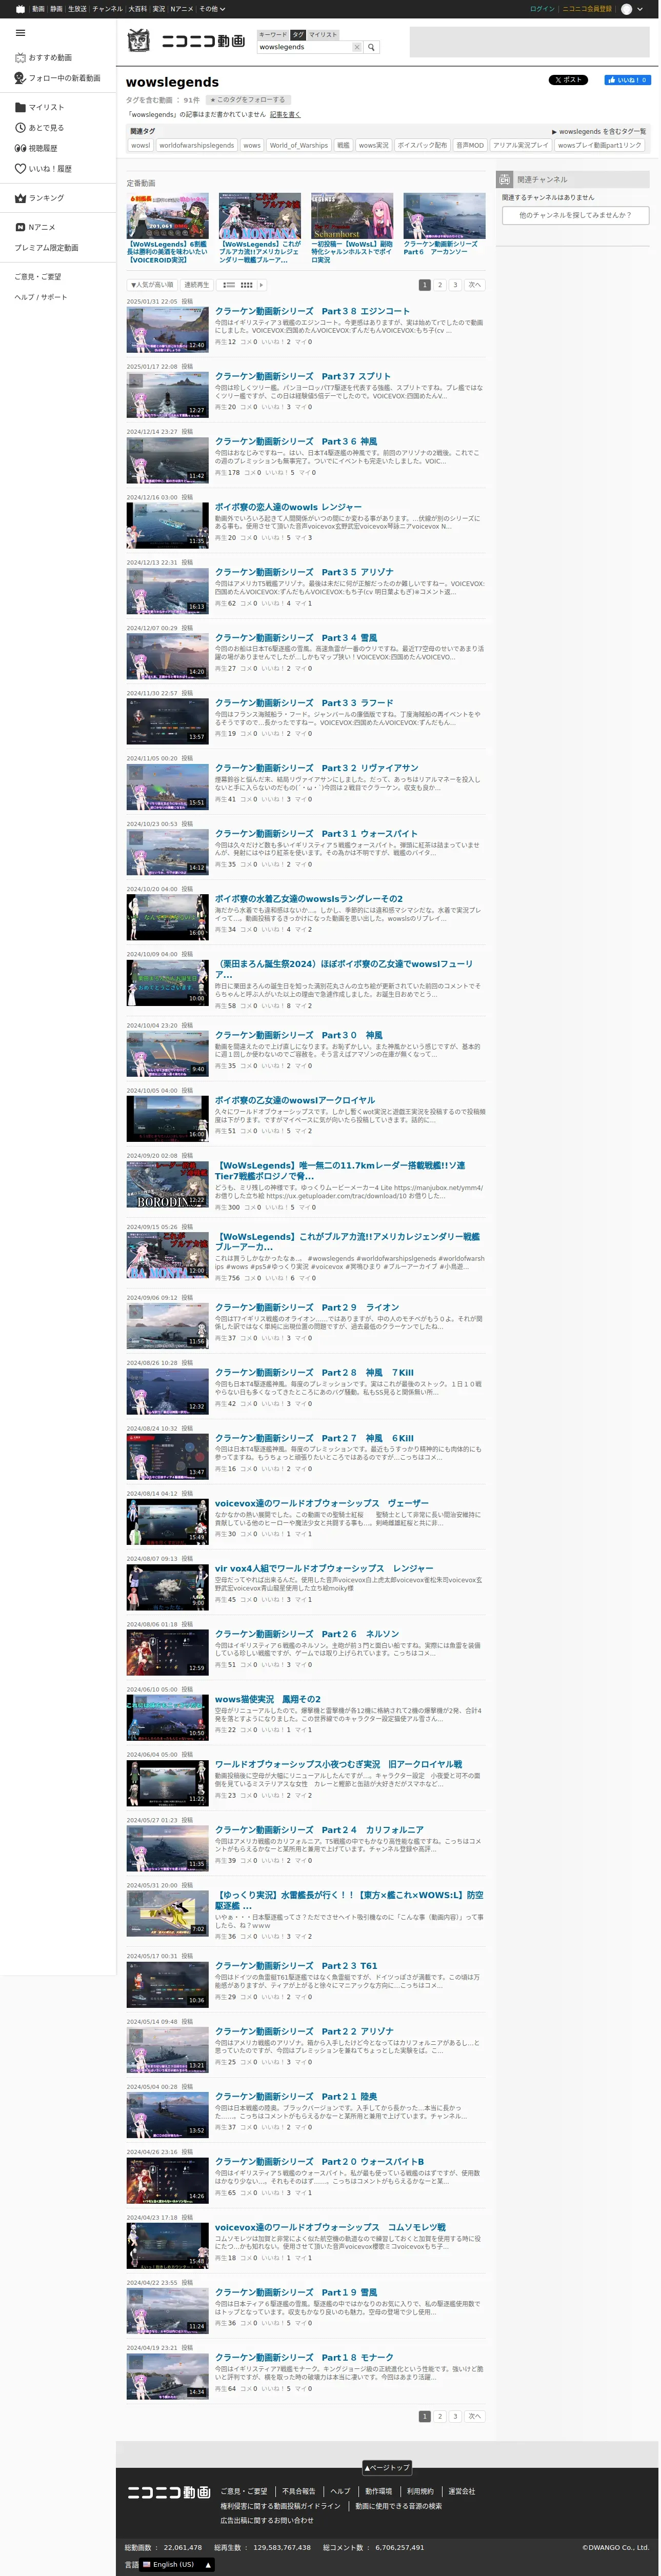This screenshot has height=2576, width=661.
Task: Click the ボイスバック配布 related tag
Action: [x=422, y=145]
